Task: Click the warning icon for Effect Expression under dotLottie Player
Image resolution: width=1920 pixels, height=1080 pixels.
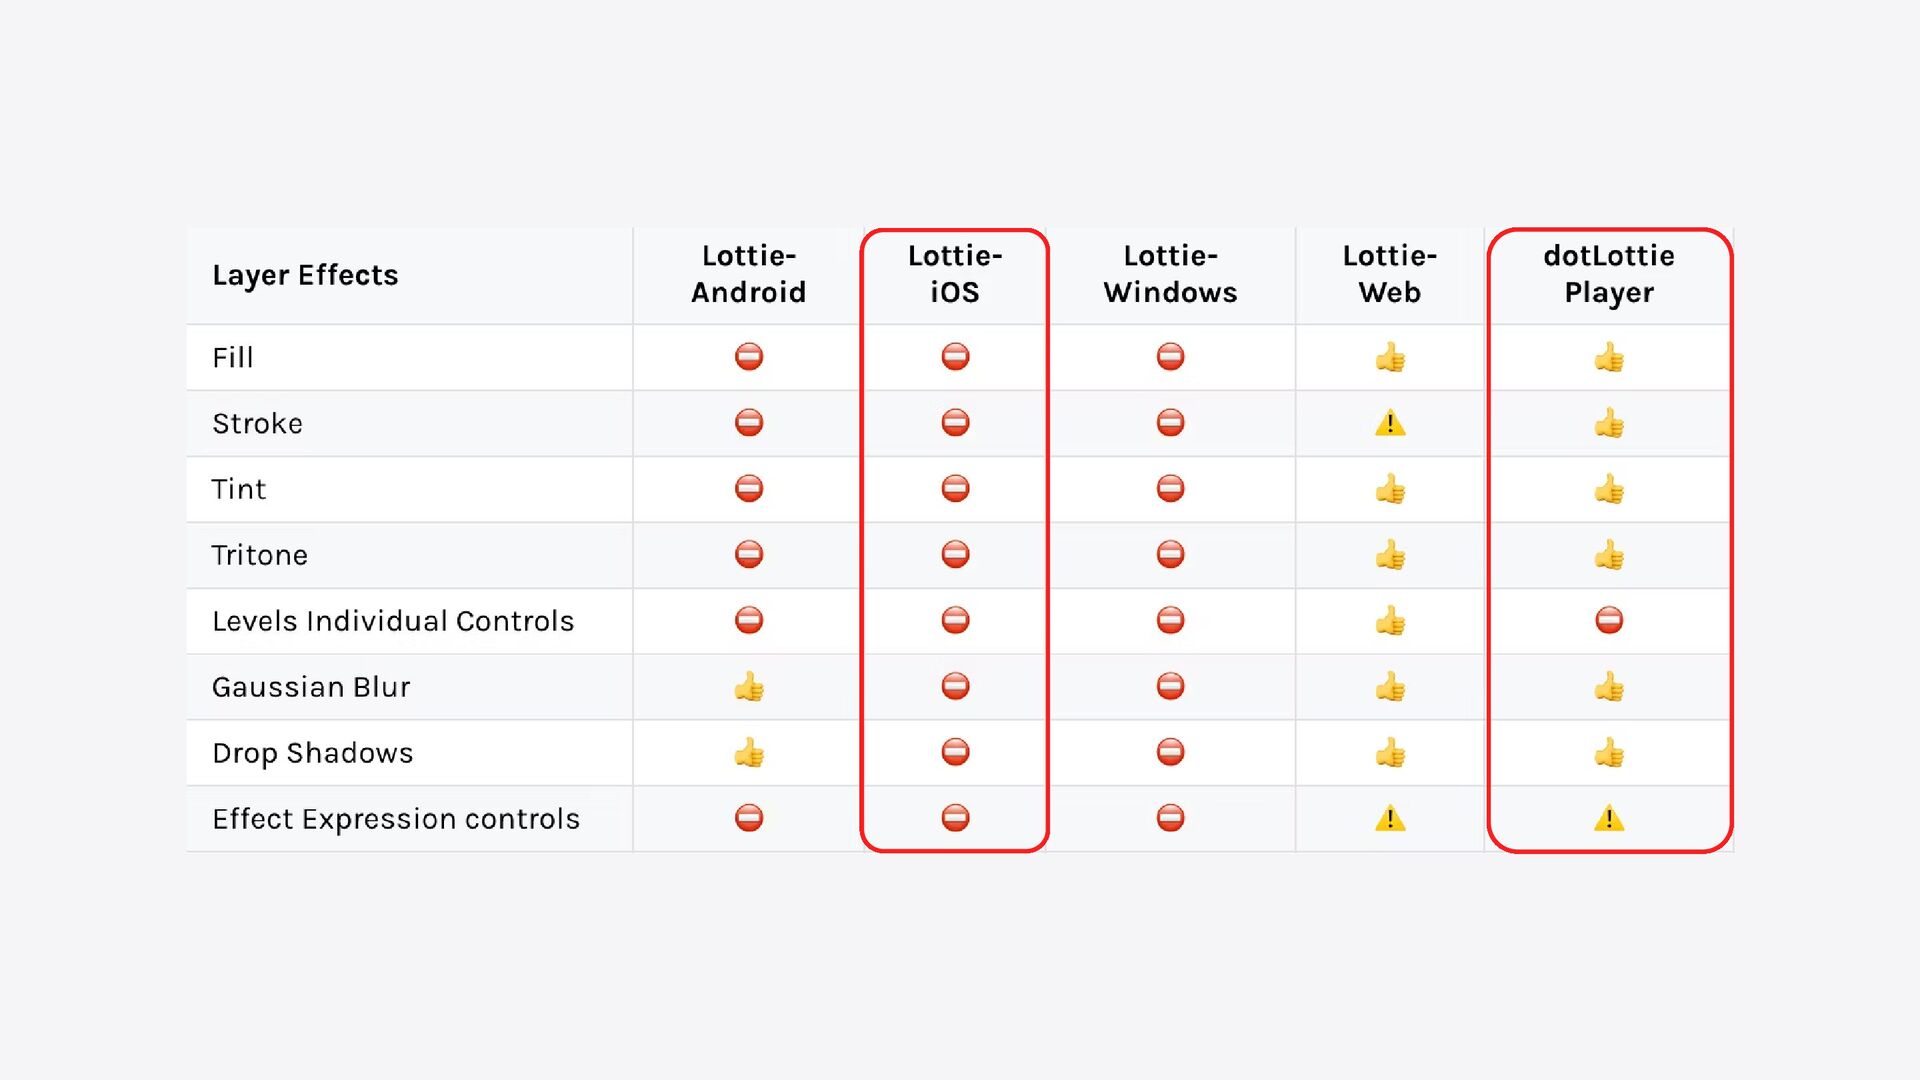Action: click(1609, 819)
